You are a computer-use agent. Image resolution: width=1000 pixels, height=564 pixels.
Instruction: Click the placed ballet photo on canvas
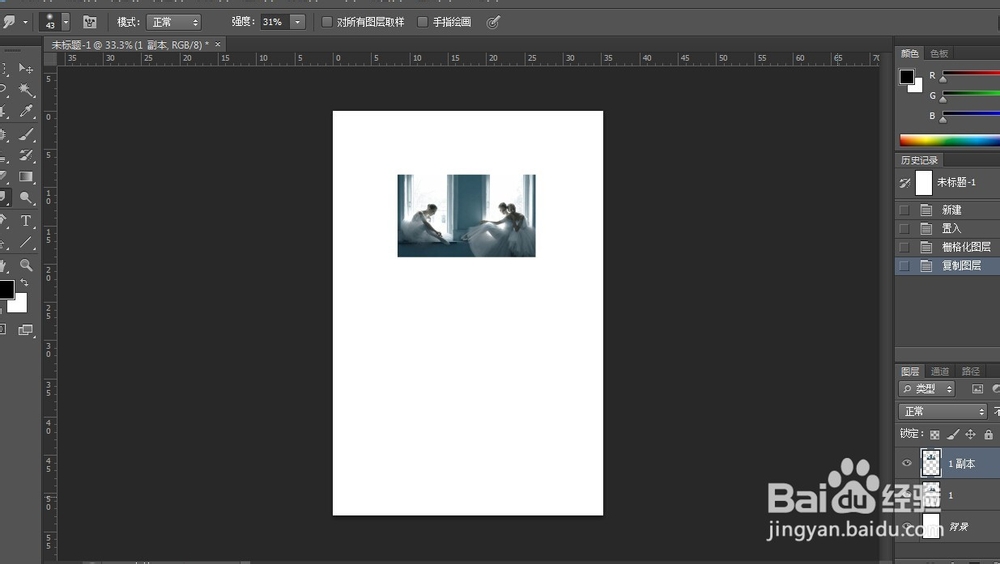(466, 216)
